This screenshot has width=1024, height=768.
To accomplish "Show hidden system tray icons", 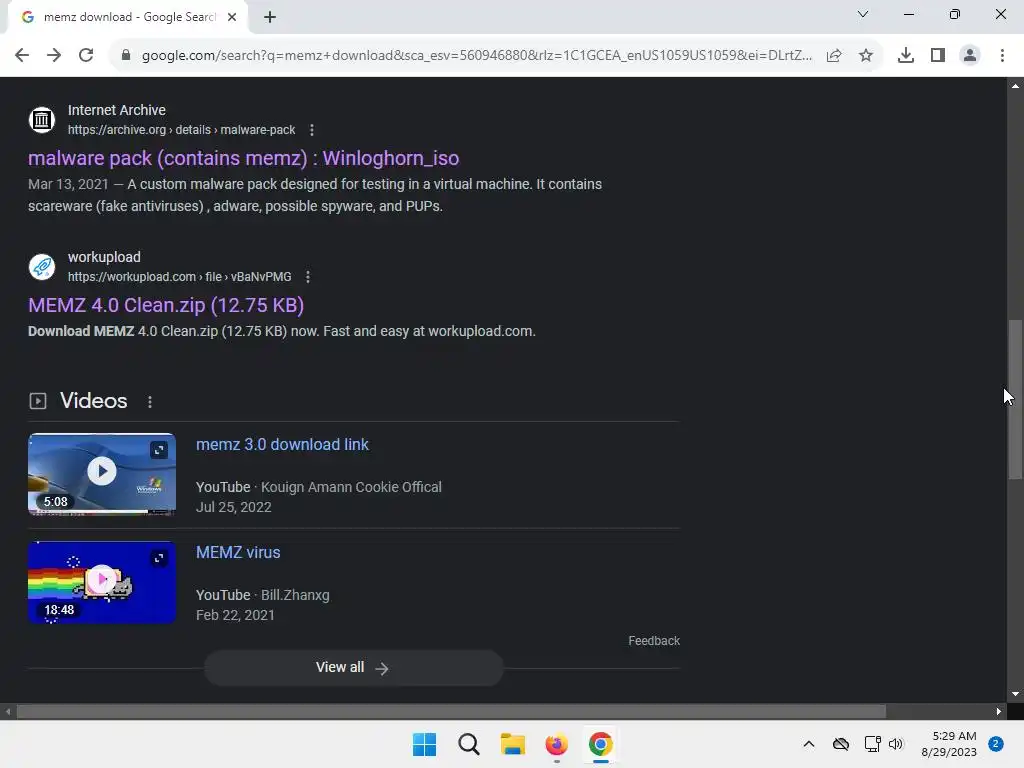I will coord(808,744).
